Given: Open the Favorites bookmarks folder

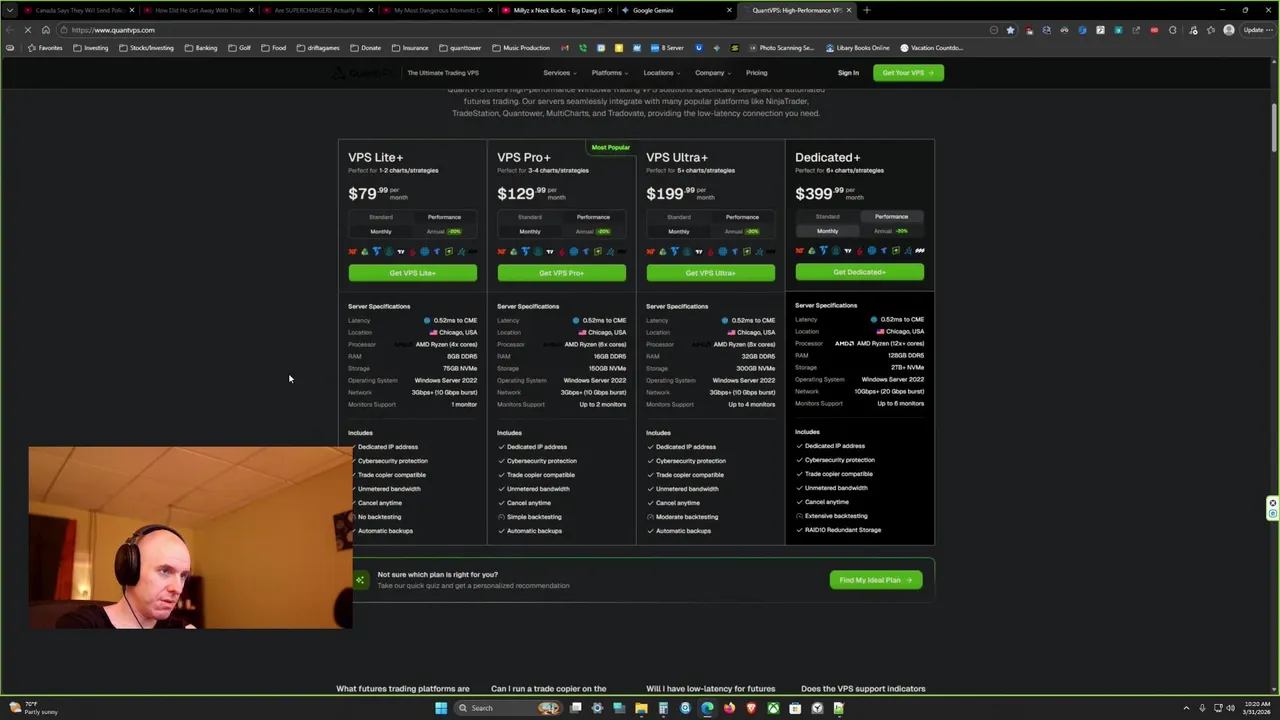Looking at the screenshot, I should click(44, 48).
